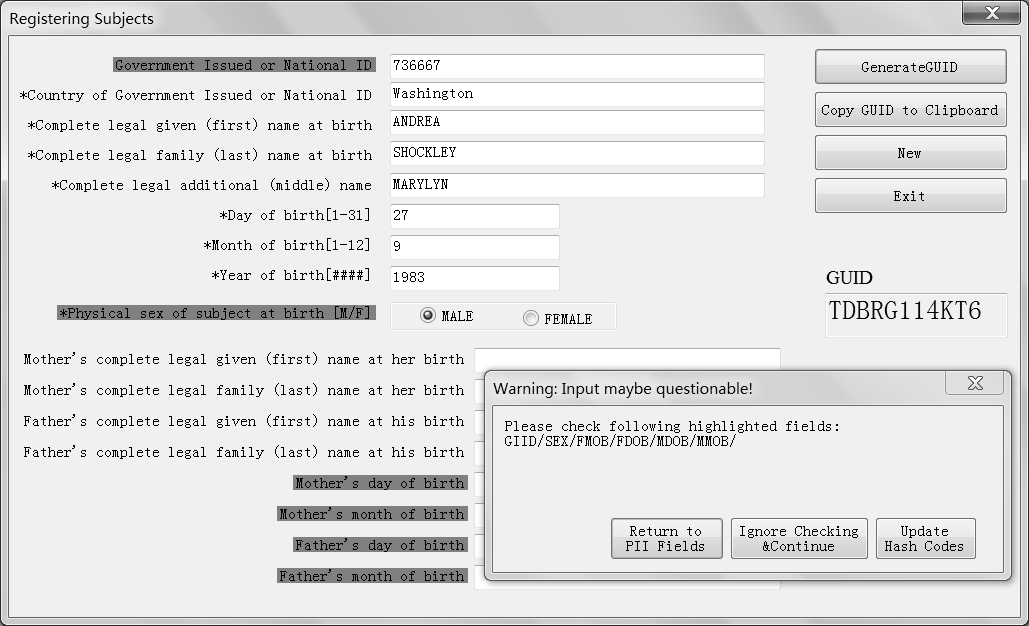Click the GUID output box TDBRG114KT6
This screenshot has width=1029, height=626.
(915, 313)
